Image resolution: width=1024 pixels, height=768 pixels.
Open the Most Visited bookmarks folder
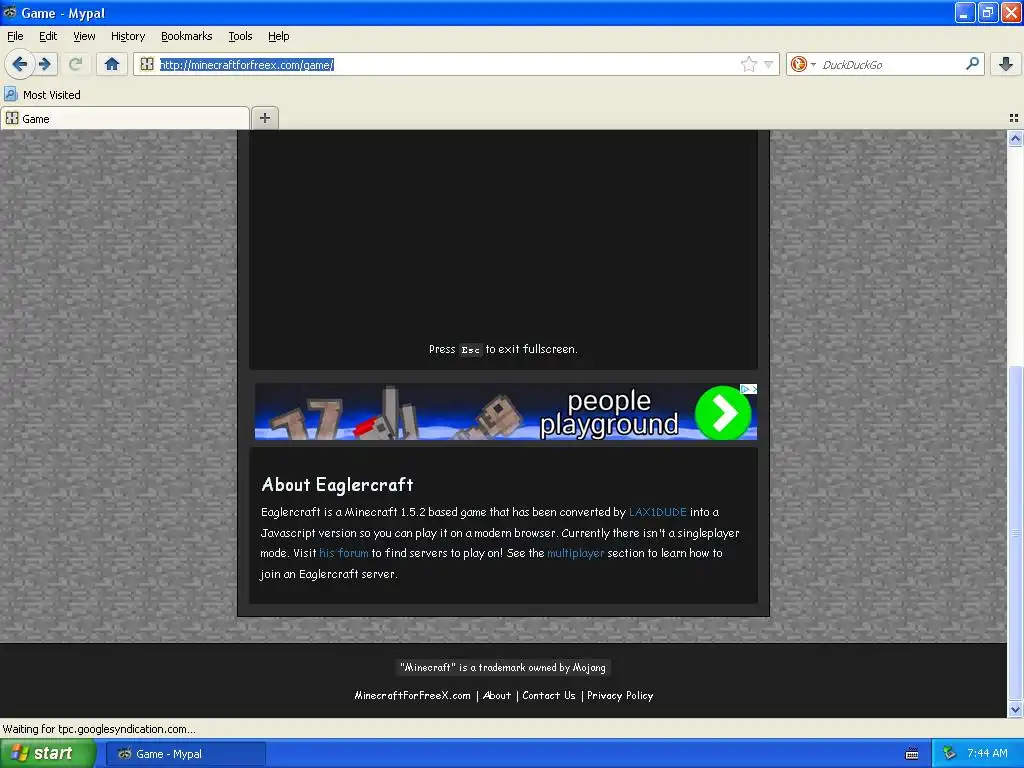(x=42, y=95)
